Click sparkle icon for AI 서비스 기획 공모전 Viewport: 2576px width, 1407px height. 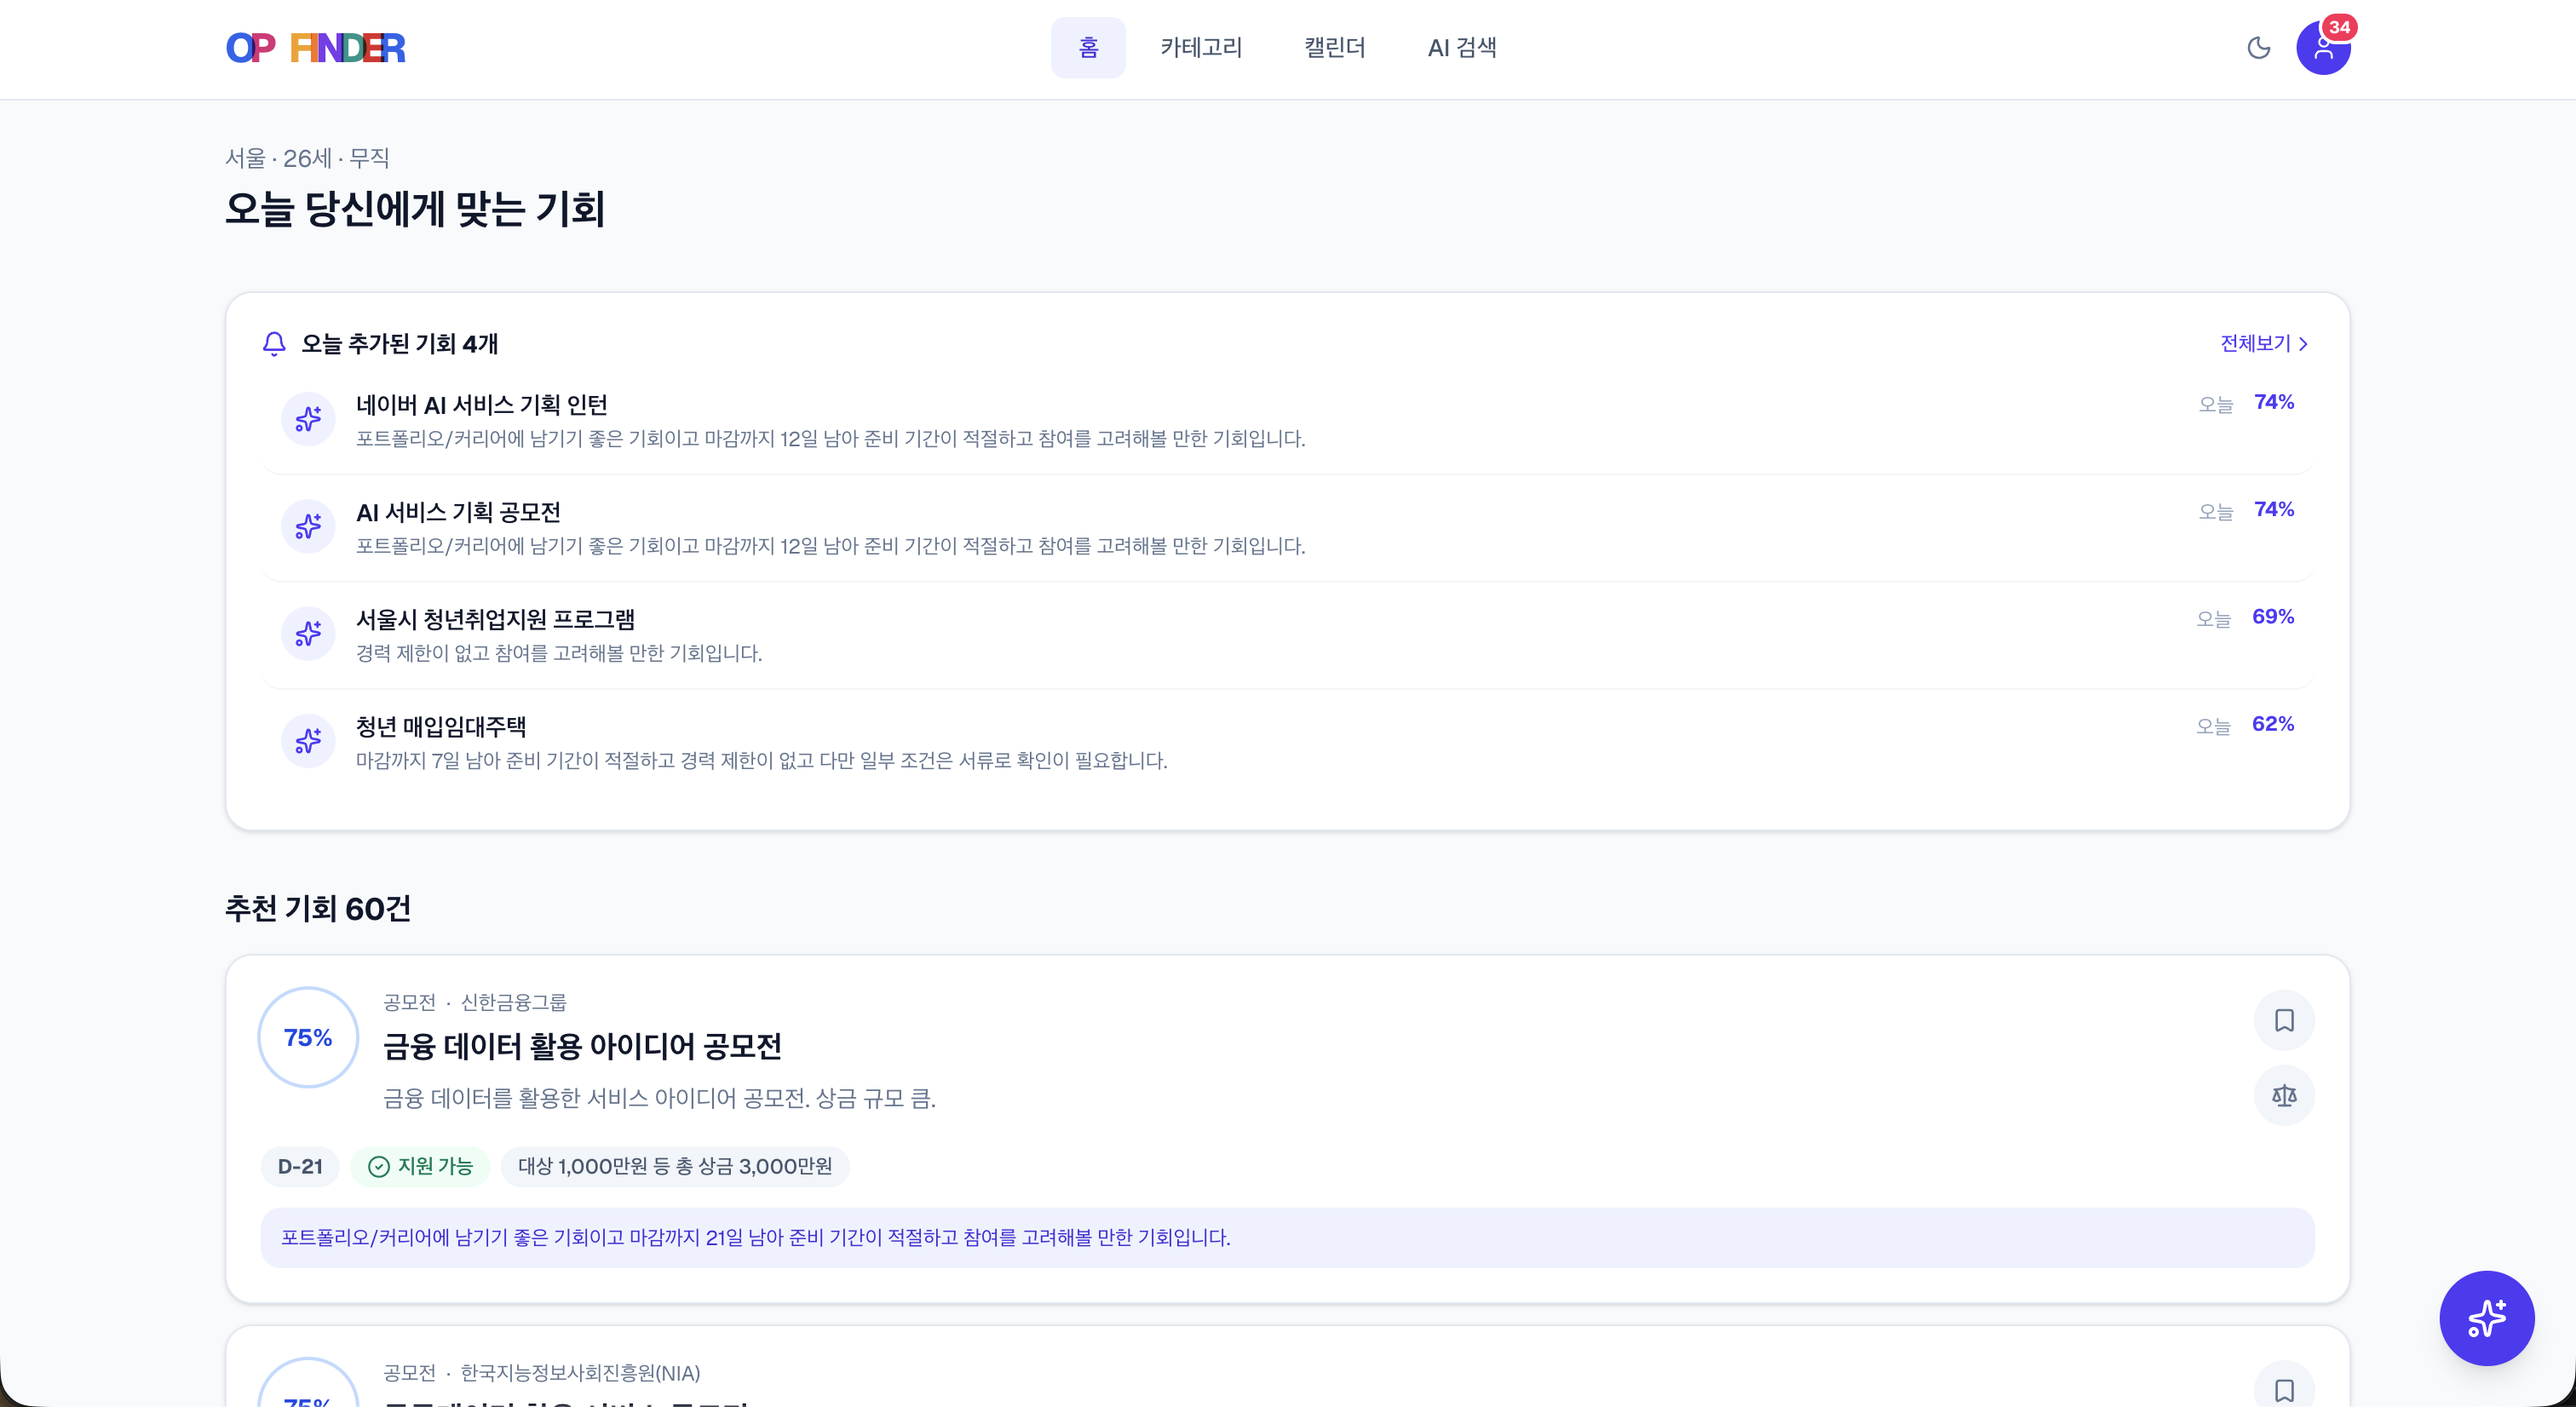pos(308,526)
